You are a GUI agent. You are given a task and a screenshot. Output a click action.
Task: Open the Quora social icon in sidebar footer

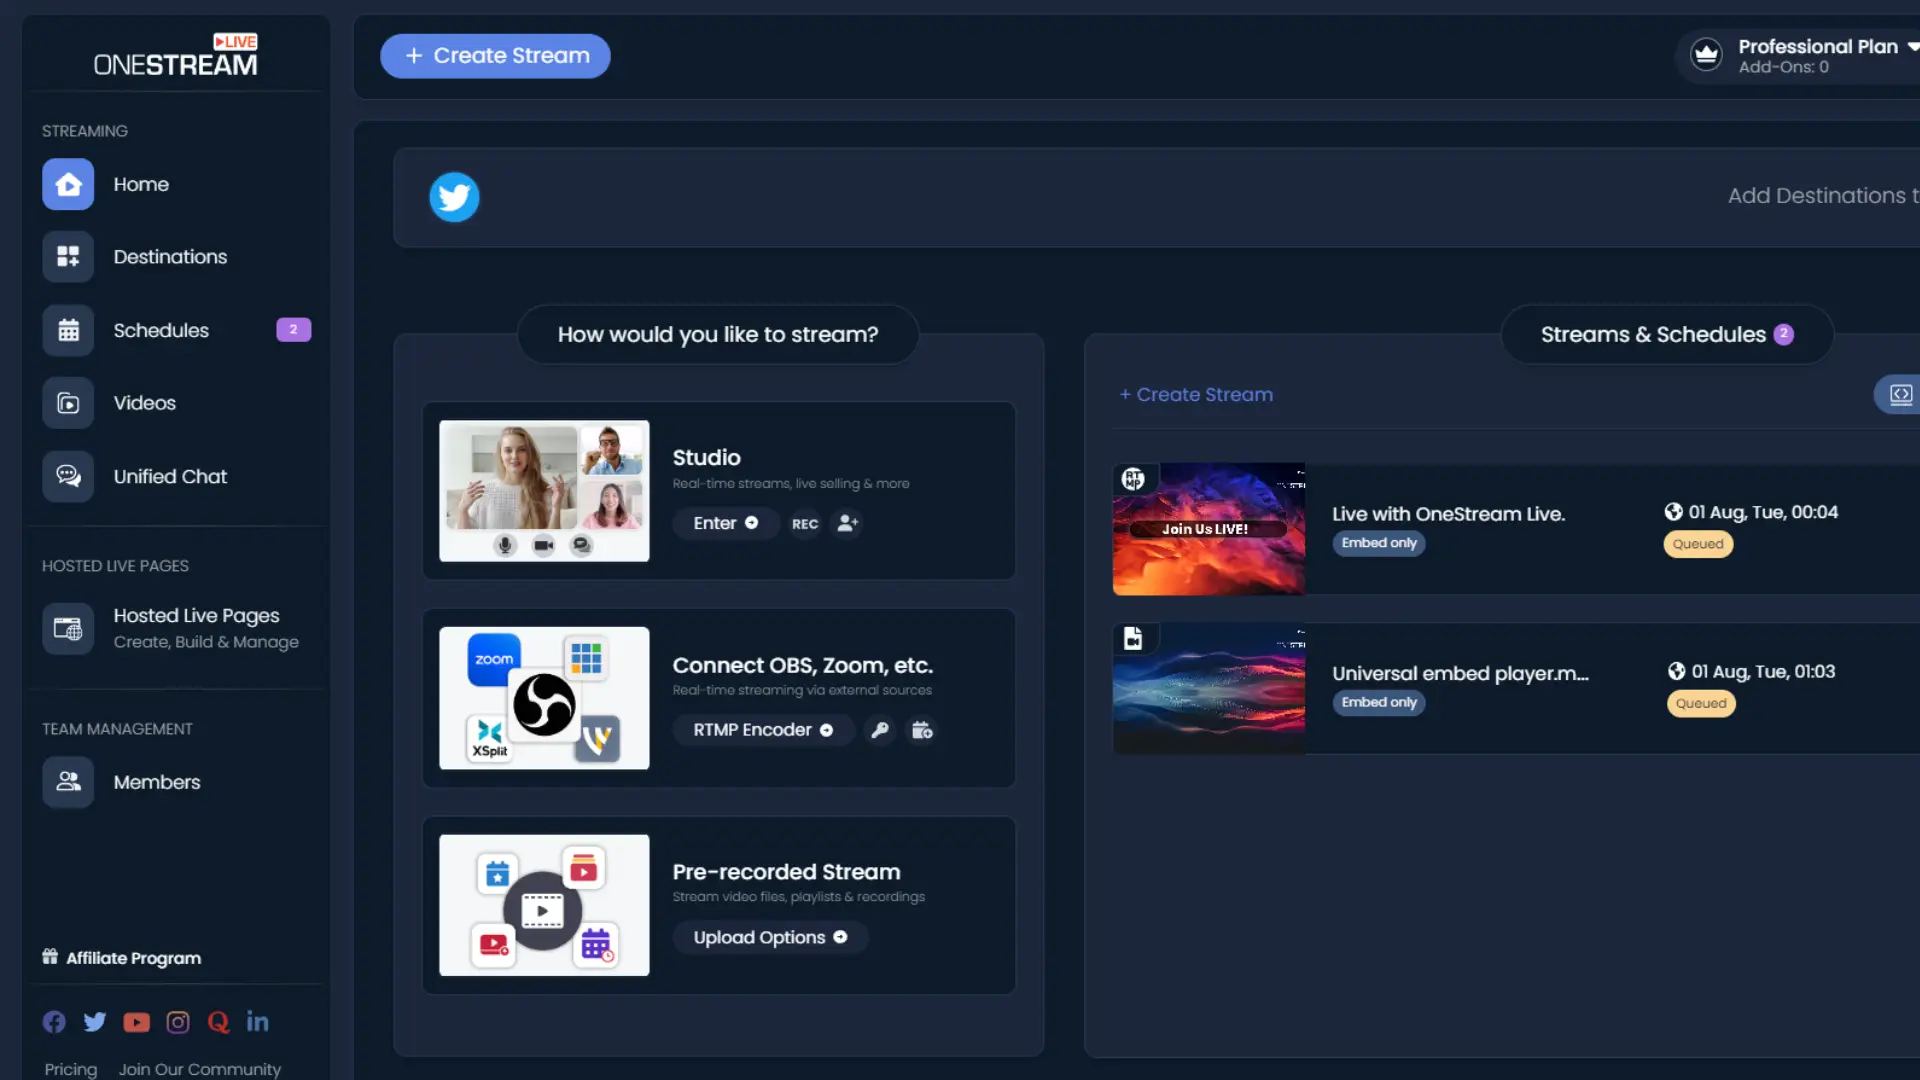point(218,1022)
